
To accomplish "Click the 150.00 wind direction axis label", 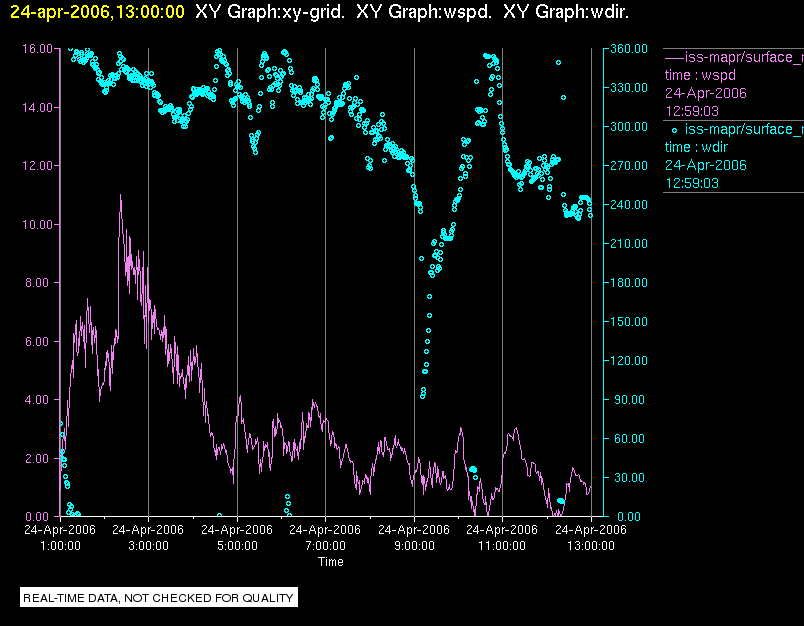I will coord(629,321).
